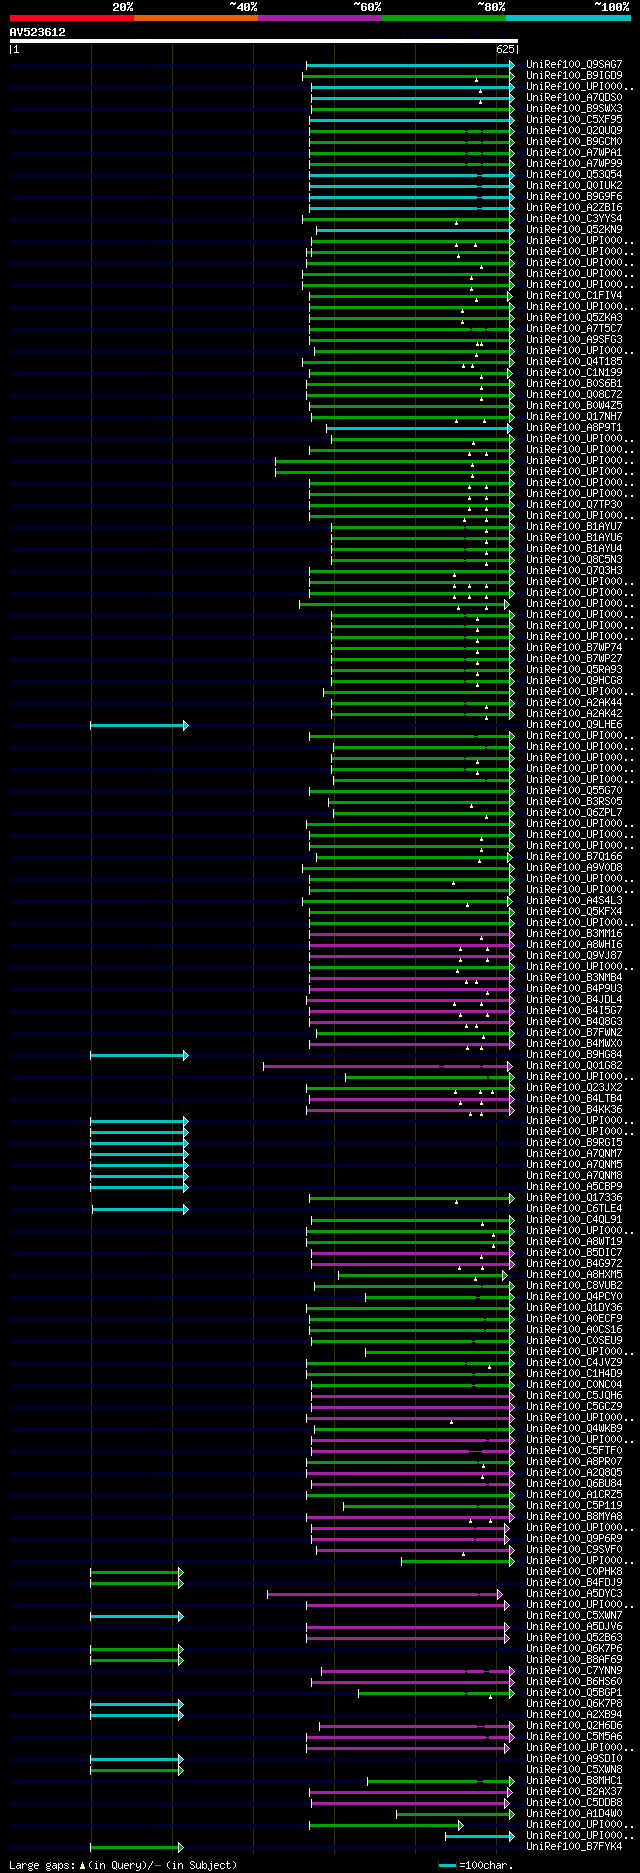Select the UniRef100_Q4PCY0 label
Viewport: 640px width, 1873px height.
click(574, 1297)
